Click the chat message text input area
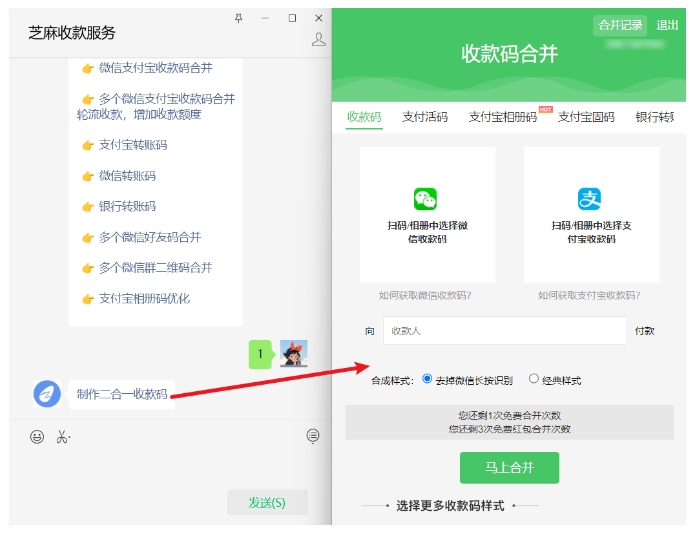 (170, 468)
